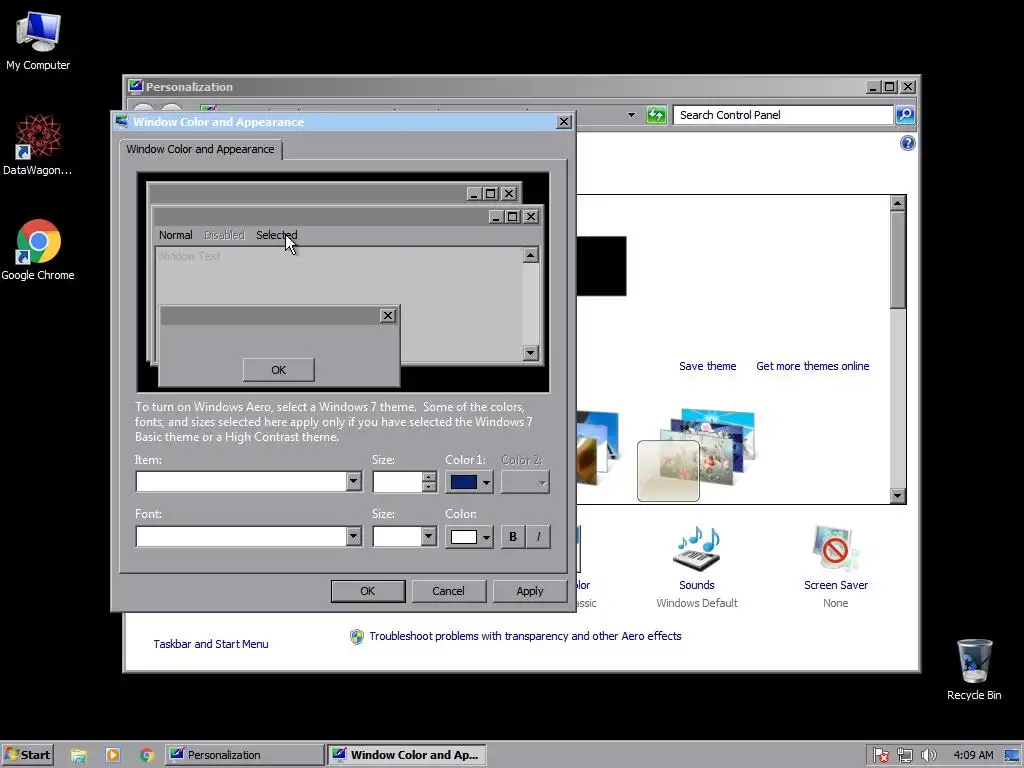
Task: Open the DataWagon desktop shortcut
Action: (x=38, y=145)
